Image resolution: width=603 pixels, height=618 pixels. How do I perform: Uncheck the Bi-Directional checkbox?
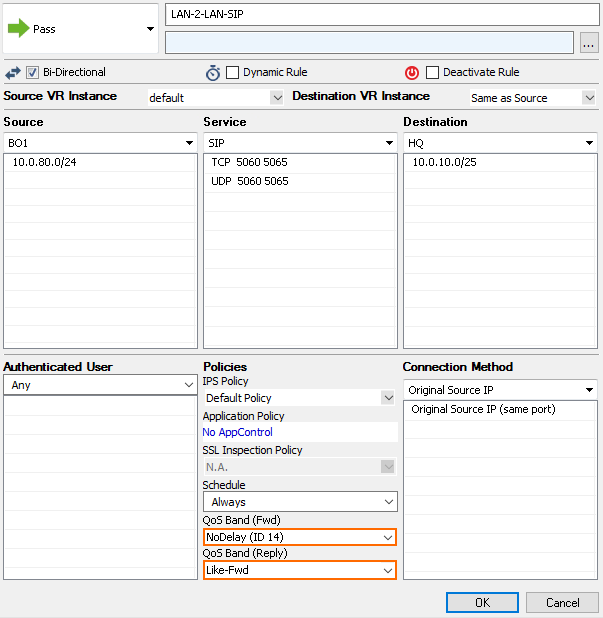[x=32, y=73]
